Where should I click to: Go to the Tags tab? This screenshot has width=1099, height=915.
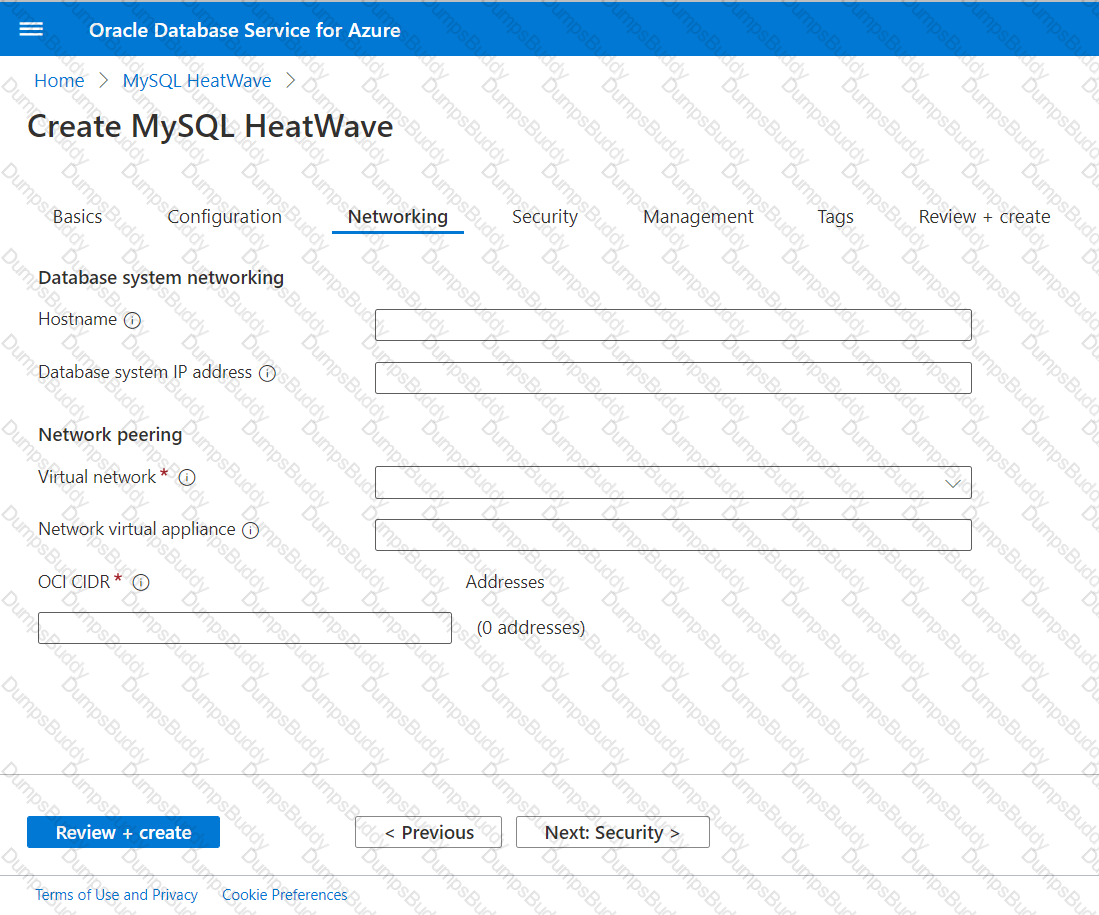pyautogui.click(x=835, y=217)
